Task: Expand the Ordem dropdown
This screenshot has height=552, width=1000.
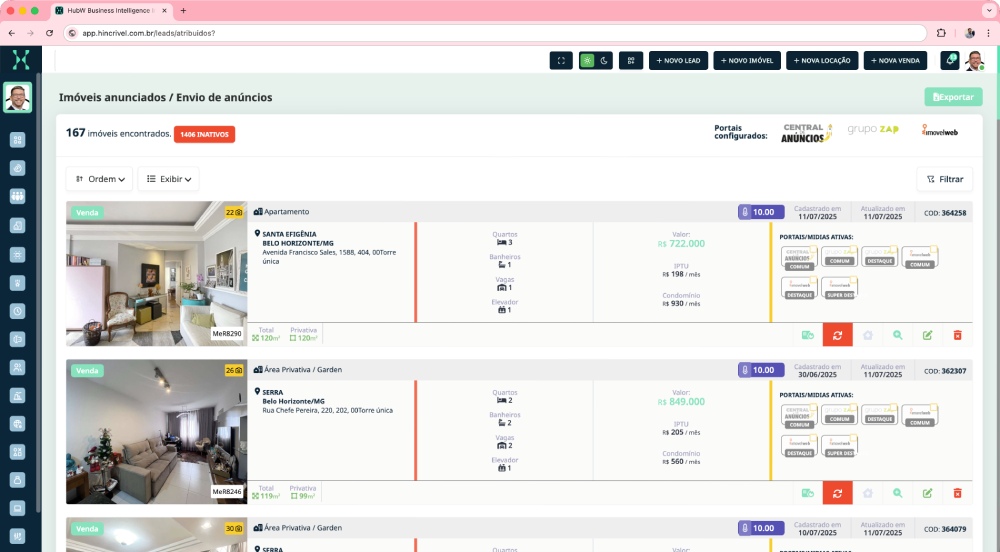Action: coord(99,179)
